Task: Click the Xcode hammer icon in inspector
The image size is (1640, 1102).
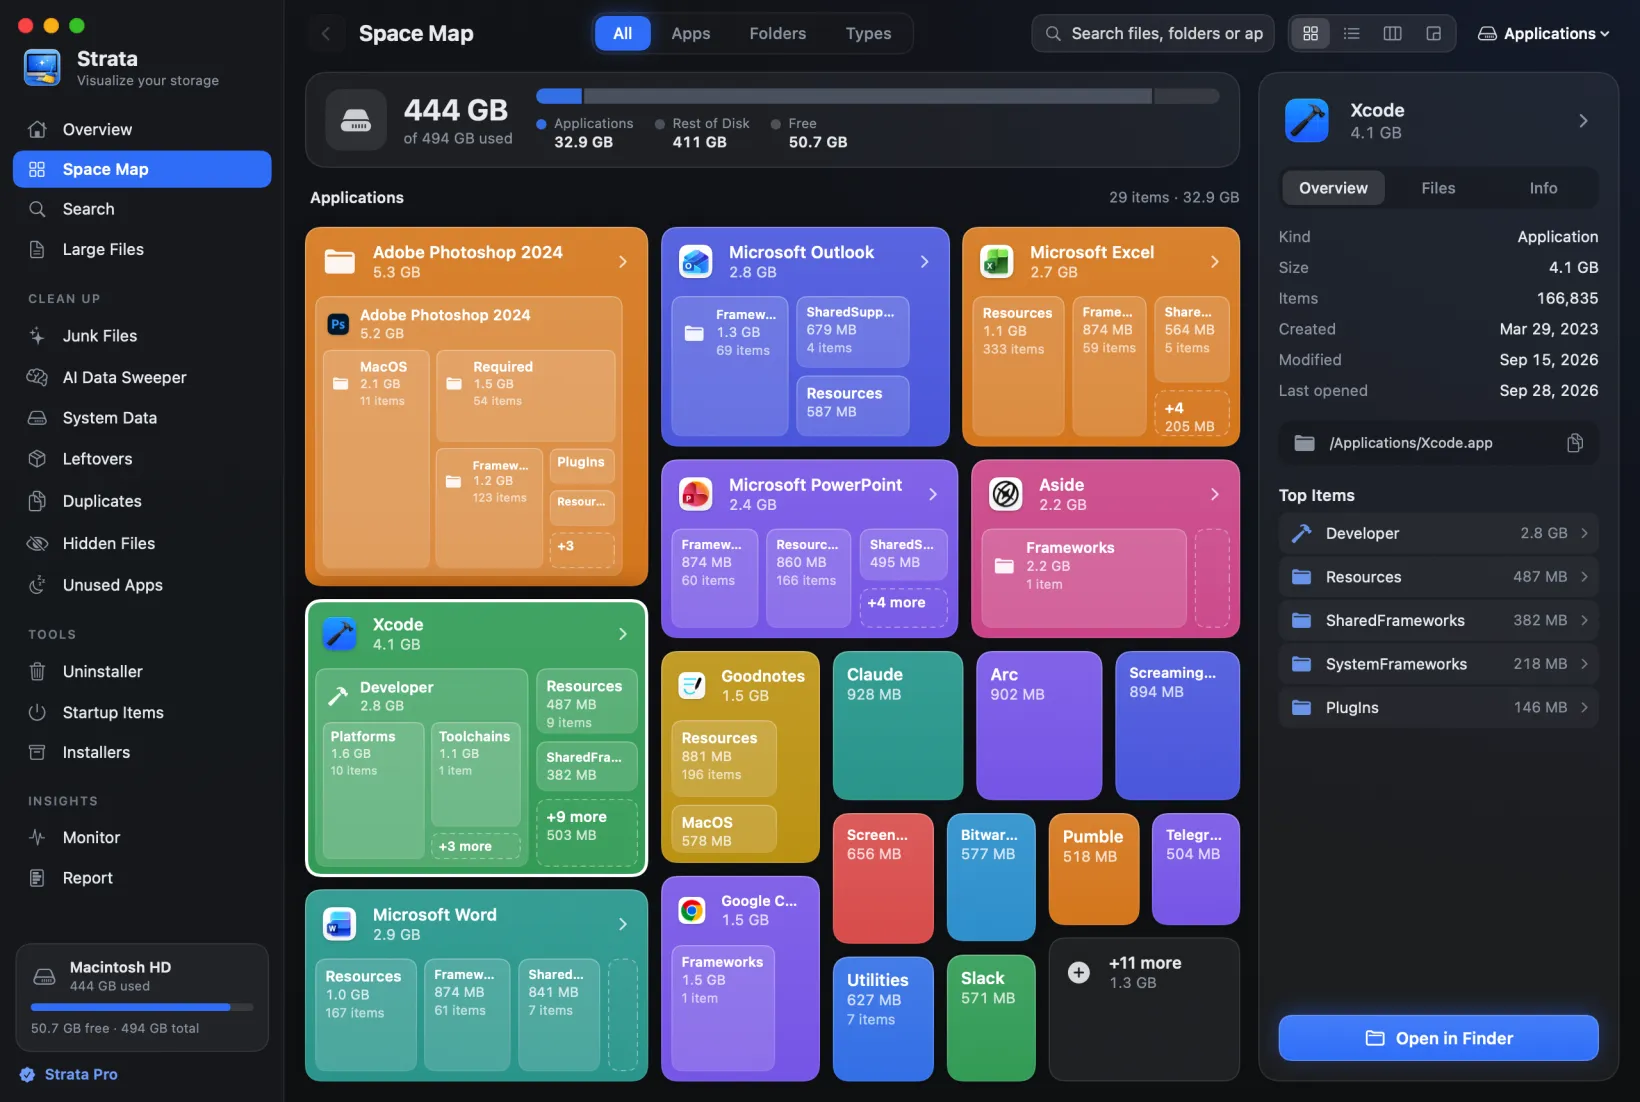Action: click(1306, 121)
